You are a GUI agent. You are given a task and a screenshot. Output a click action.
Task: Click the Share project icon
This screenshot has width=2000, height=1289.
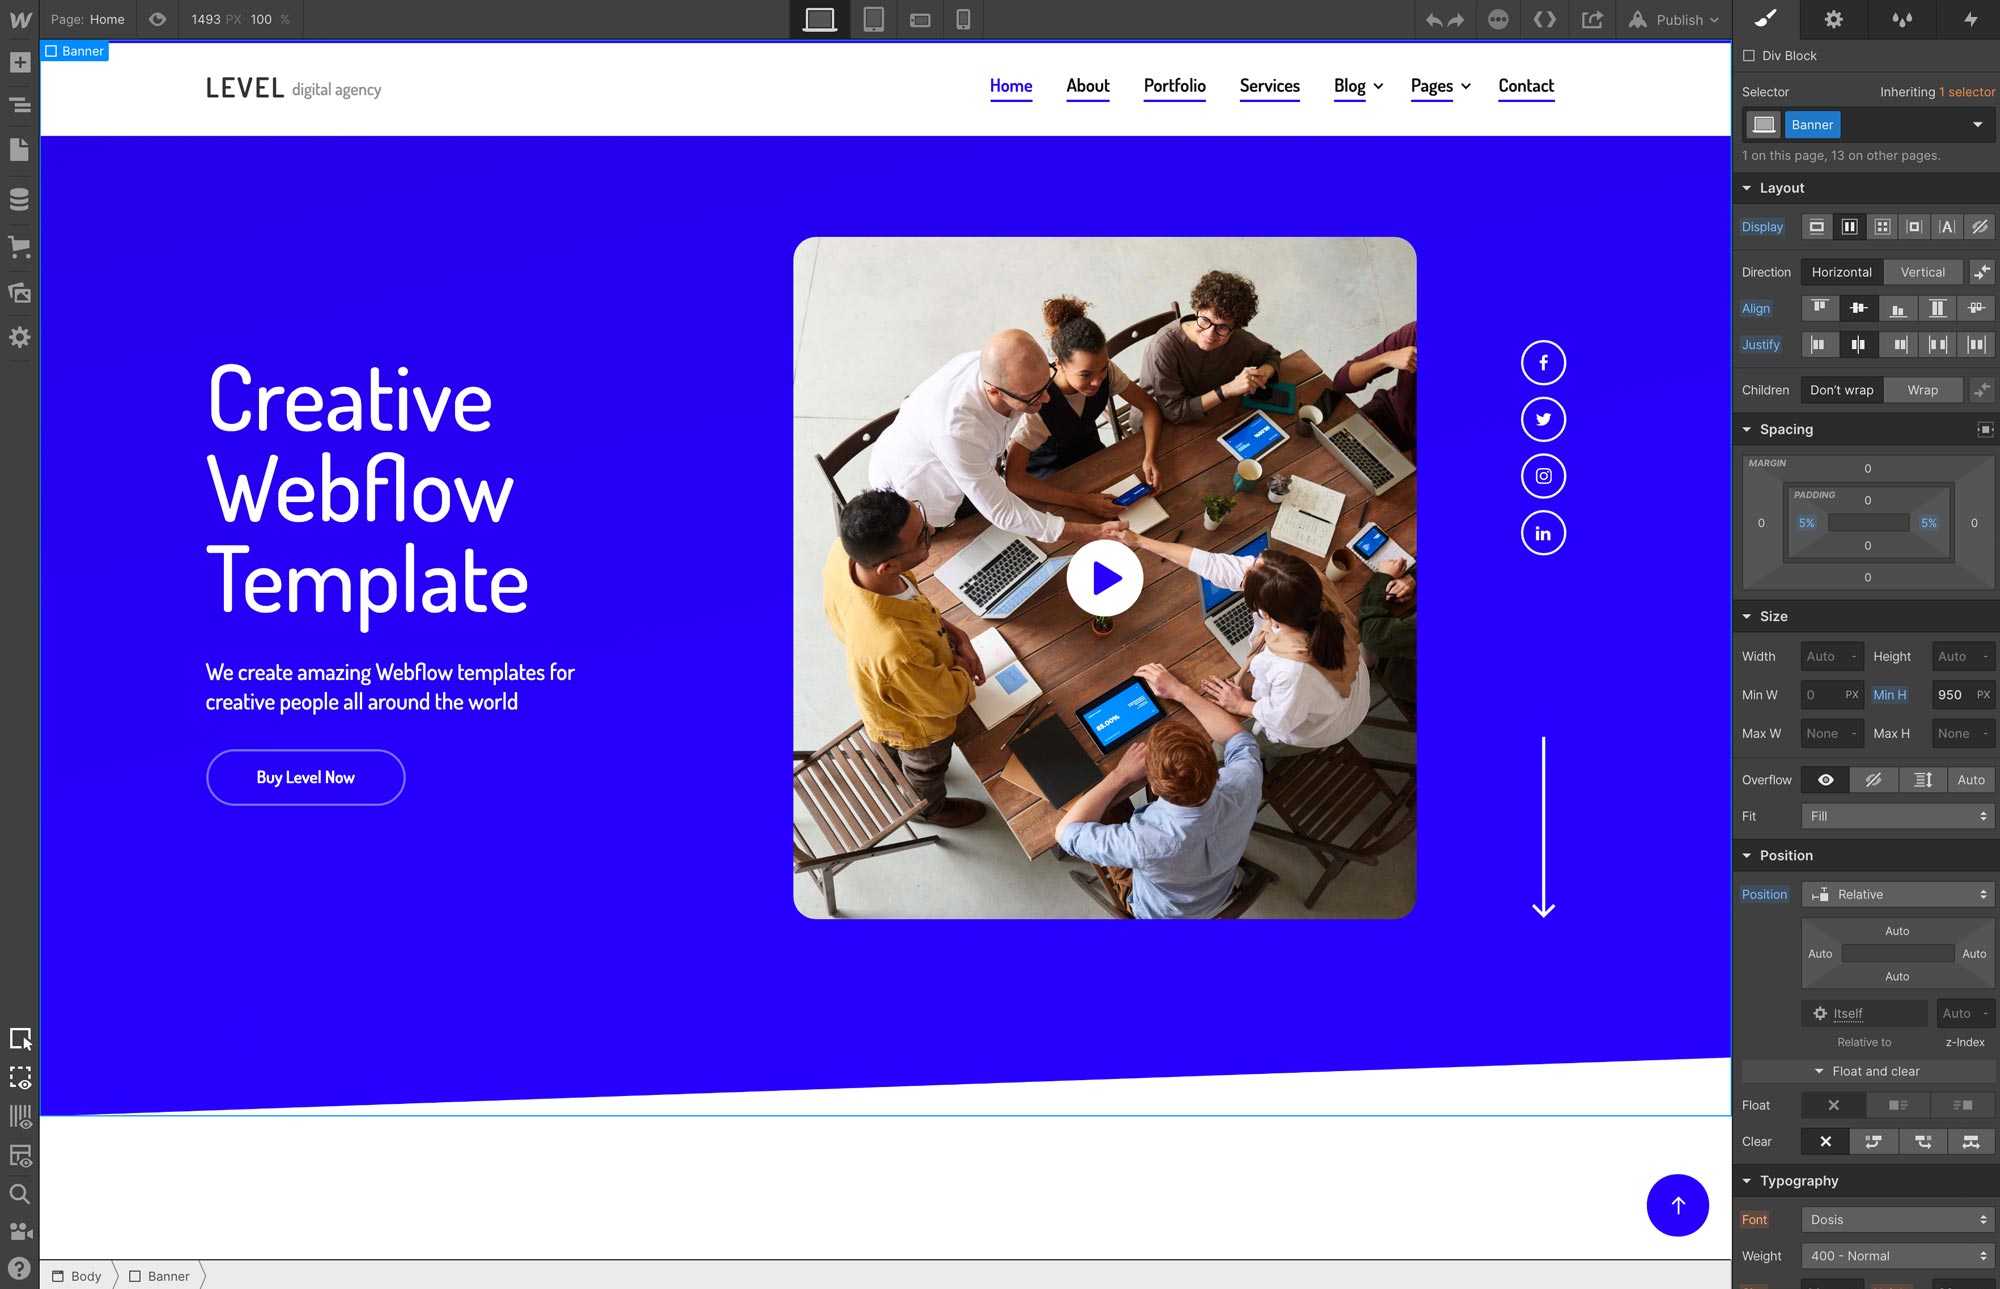point(1592,19)
